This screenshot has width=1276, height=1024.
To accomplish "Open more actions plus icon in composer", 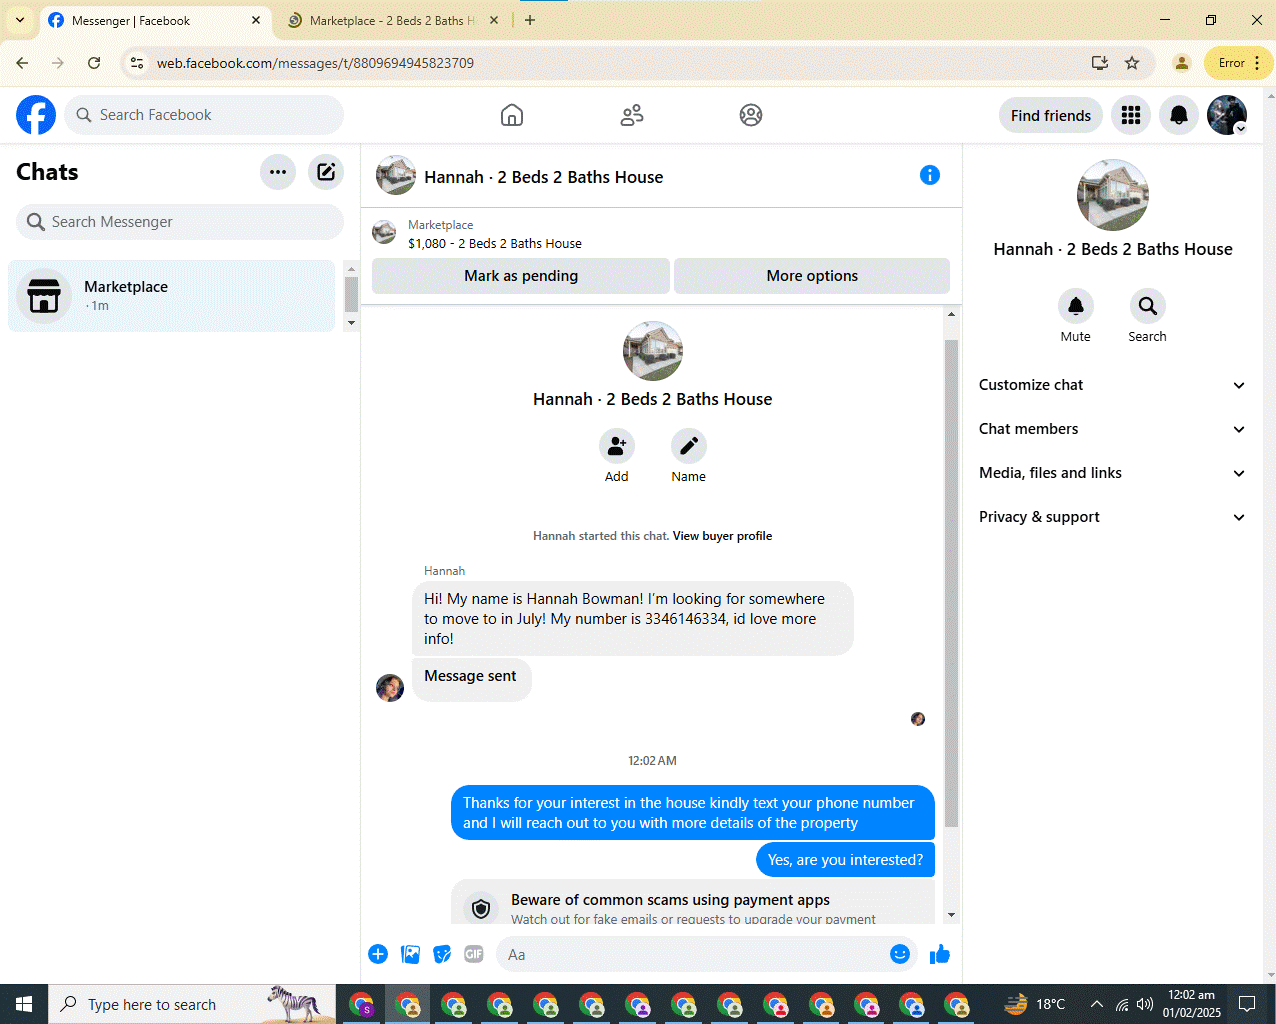I will [x=378, y=954].
